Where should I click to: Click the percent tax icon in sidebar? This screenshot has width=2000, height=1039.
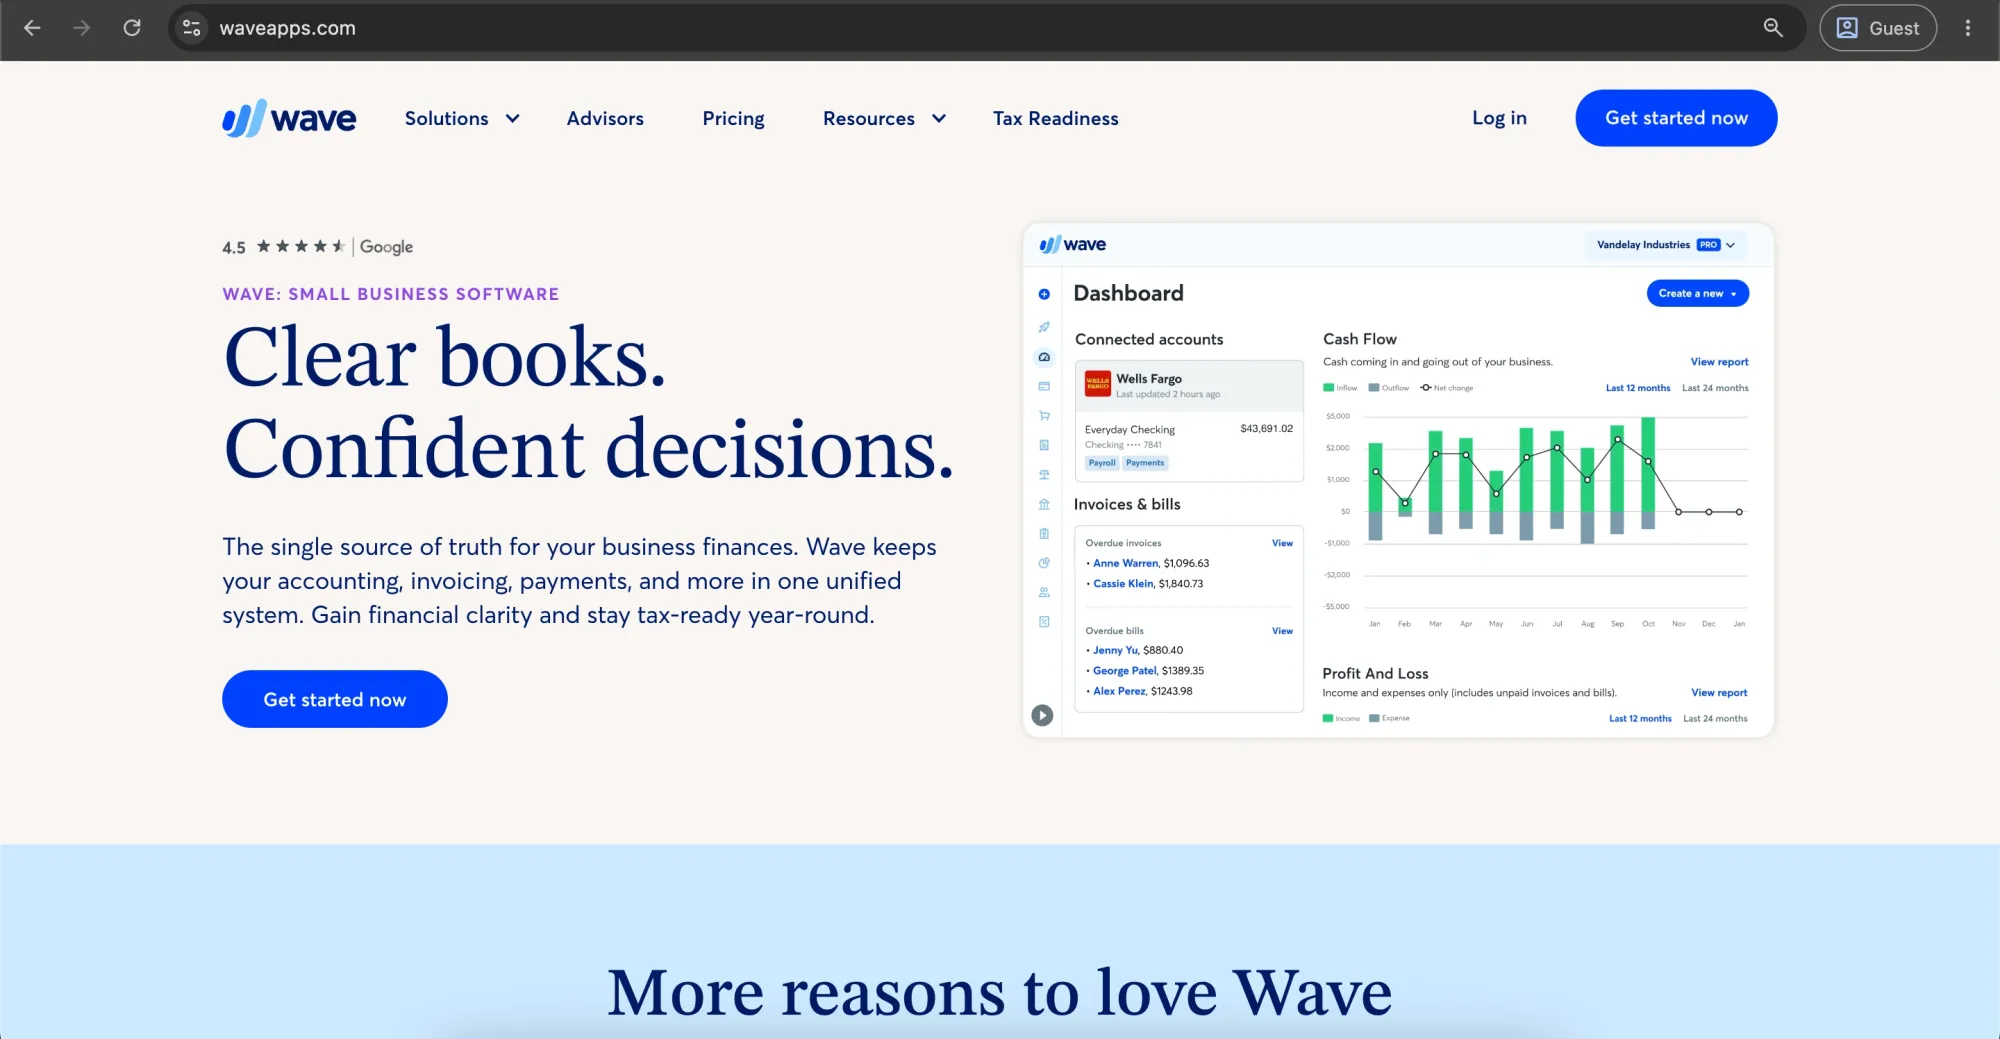1044,622
